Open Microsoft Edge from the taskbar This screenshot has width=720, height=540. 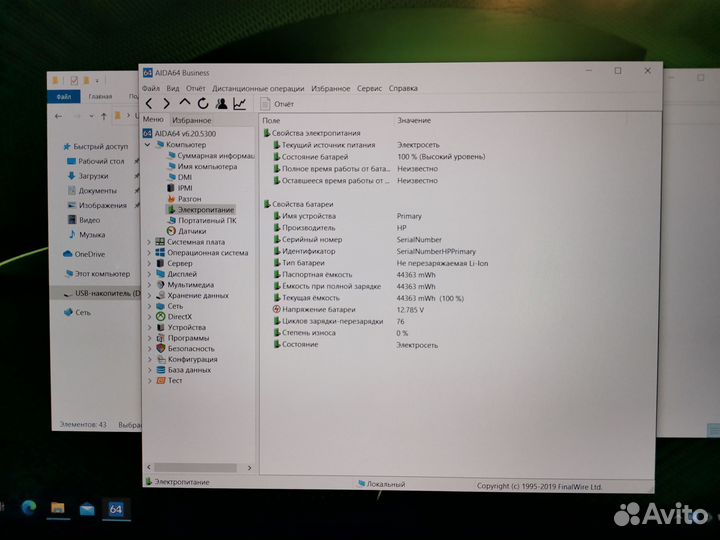pos(29,507)
